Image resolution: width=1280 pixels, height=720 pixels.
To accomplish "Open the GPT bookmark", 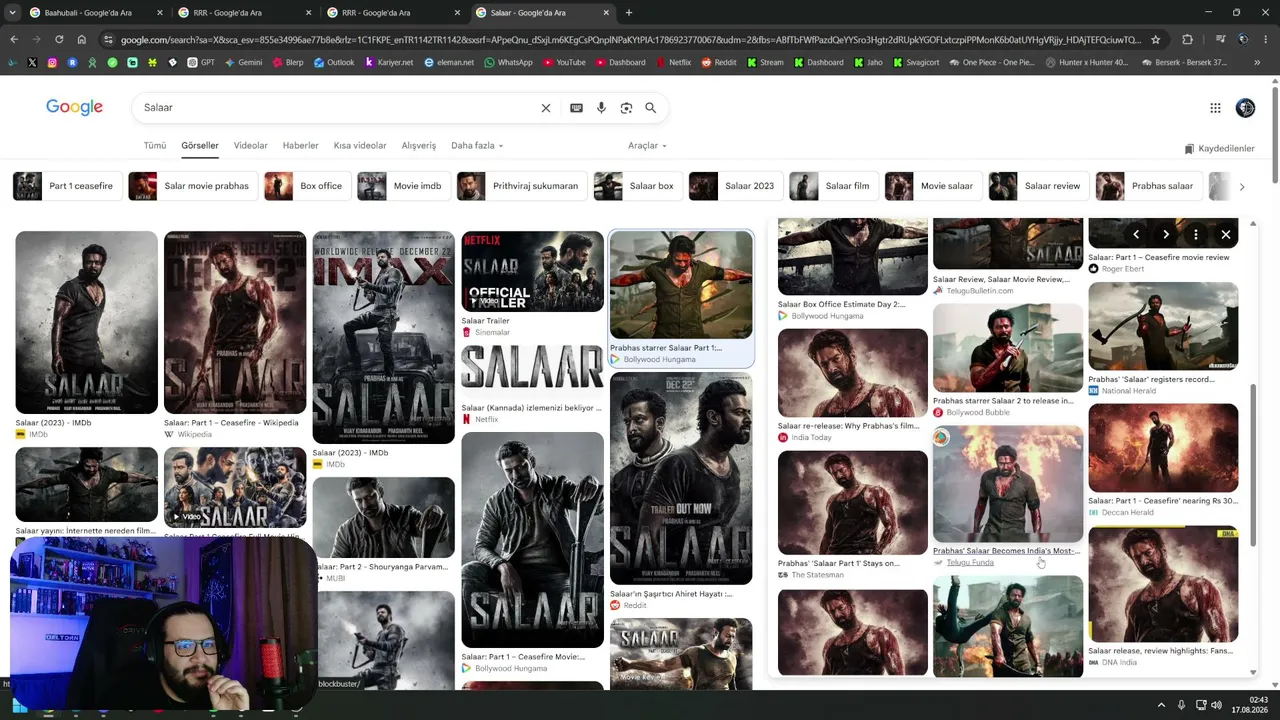I will [200, 62].
